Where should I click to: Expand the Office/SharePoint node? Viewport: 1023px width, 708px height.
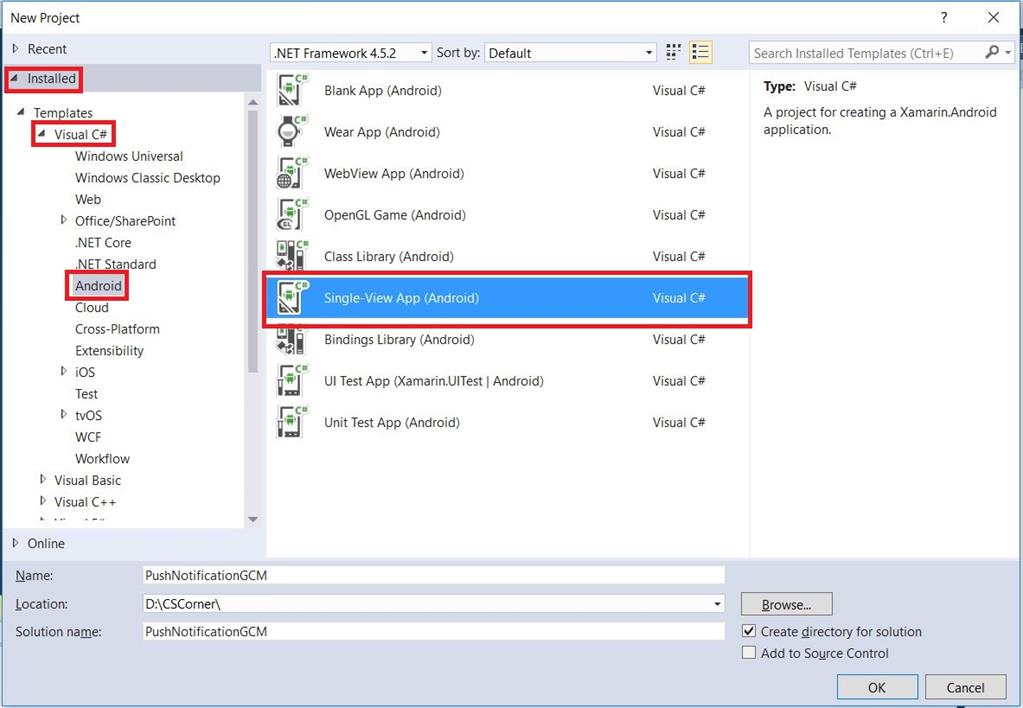click(63, 220)
